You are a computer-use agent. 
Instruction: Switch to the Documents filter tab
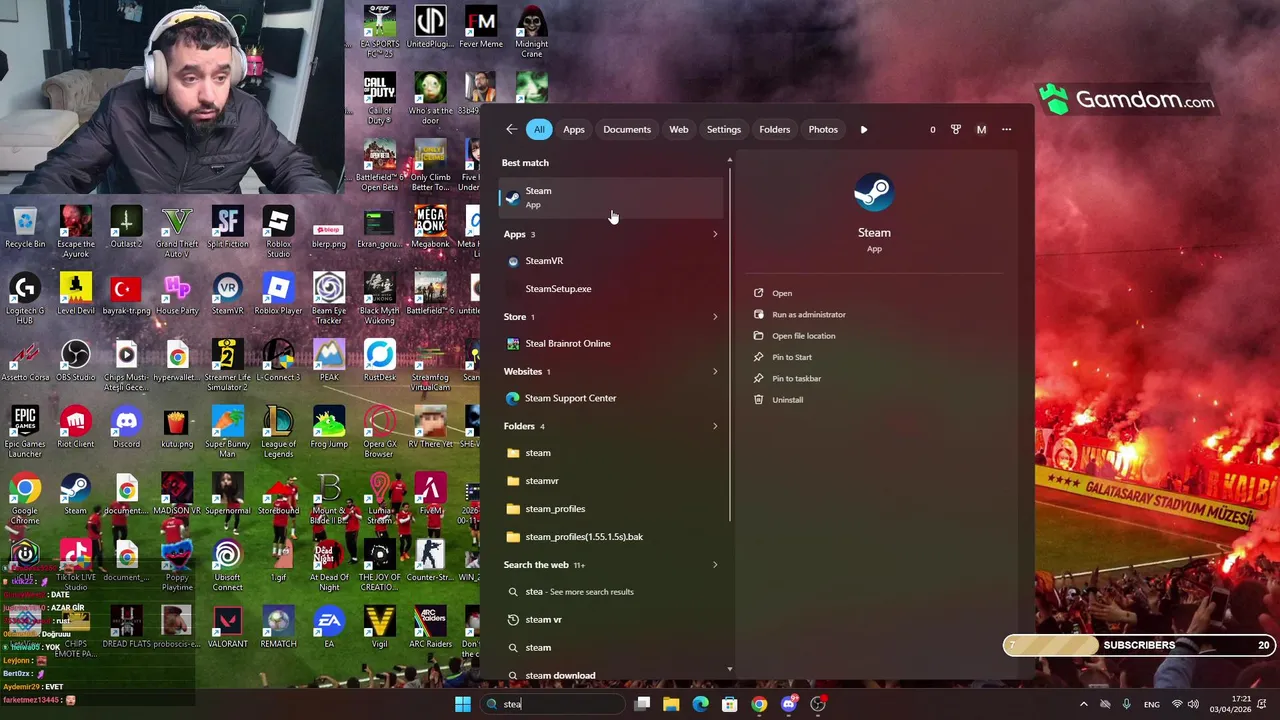pos(627,129)
